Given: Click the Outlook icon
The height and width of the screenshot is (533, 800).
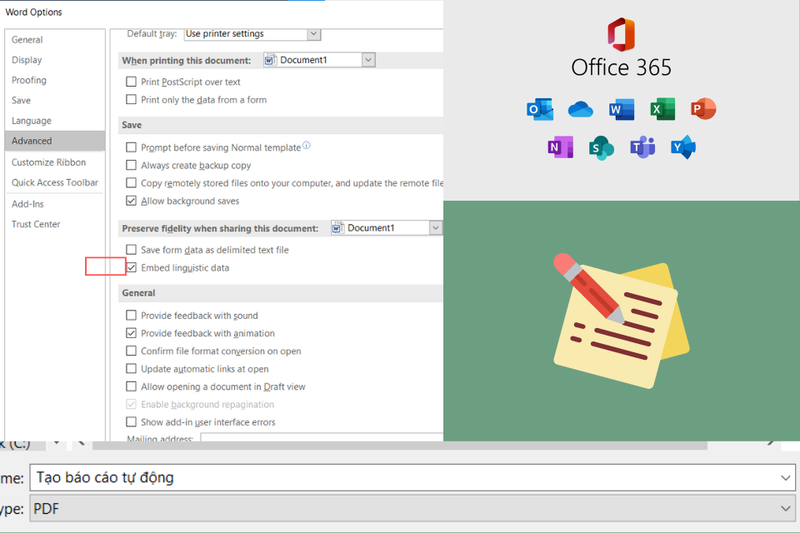Looking at the screenshot, I should [540, 109].
